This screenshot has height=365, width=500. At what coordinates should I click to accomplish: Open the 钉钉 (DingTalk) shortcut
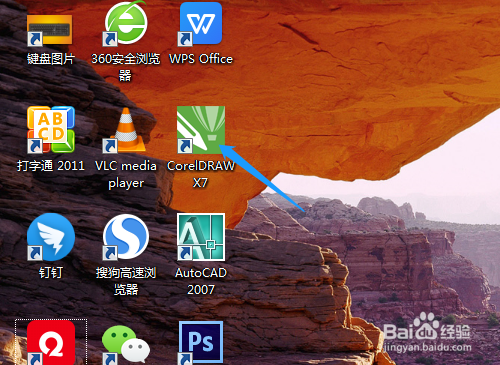(x=51, y=237)
